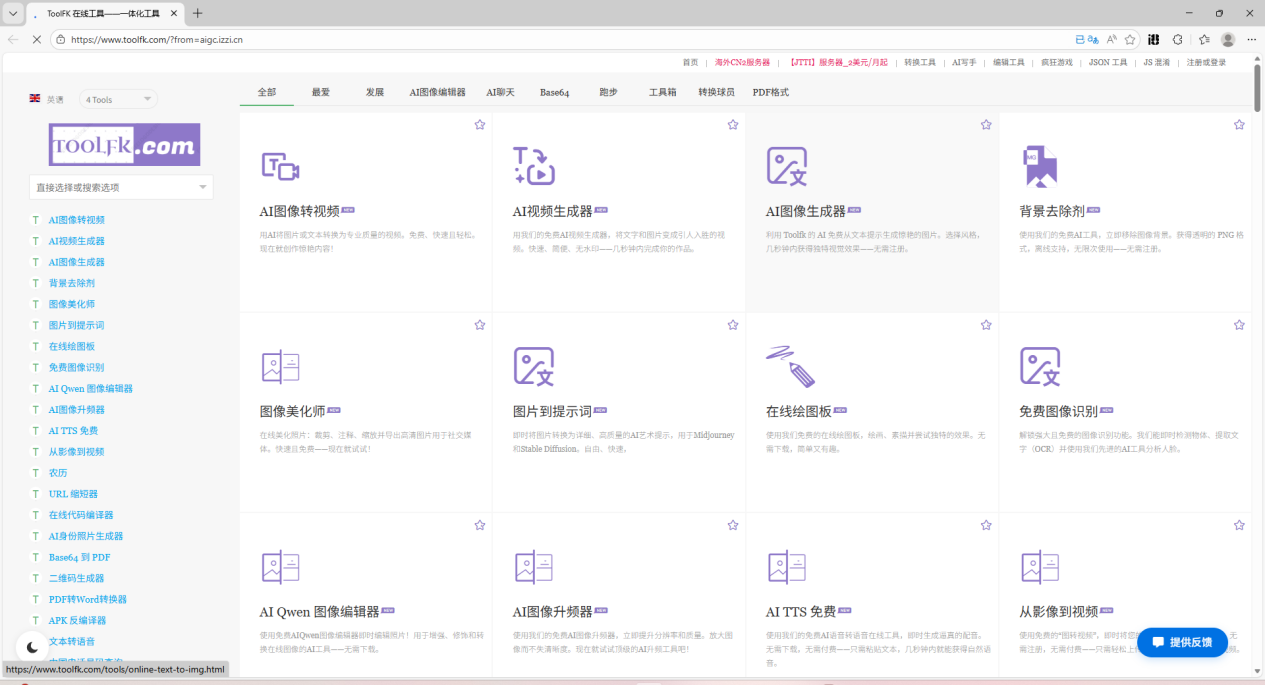This screenshot has height=685, width=1265.
Task: Open the AI图像生成器 tool icon
Action: click(x=787, y=166)
